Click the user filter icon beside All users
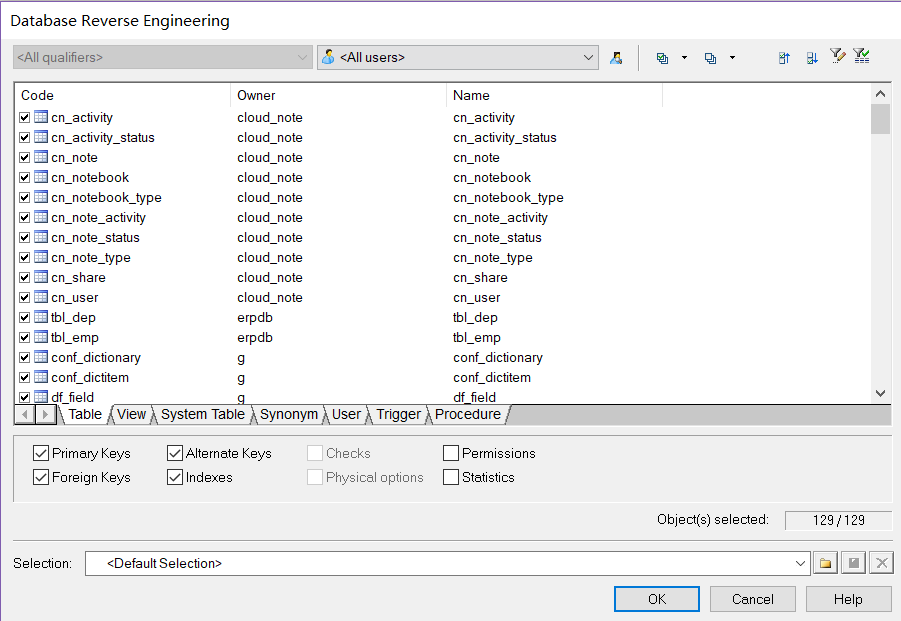The image size is (901, 621). click(616, 58)
